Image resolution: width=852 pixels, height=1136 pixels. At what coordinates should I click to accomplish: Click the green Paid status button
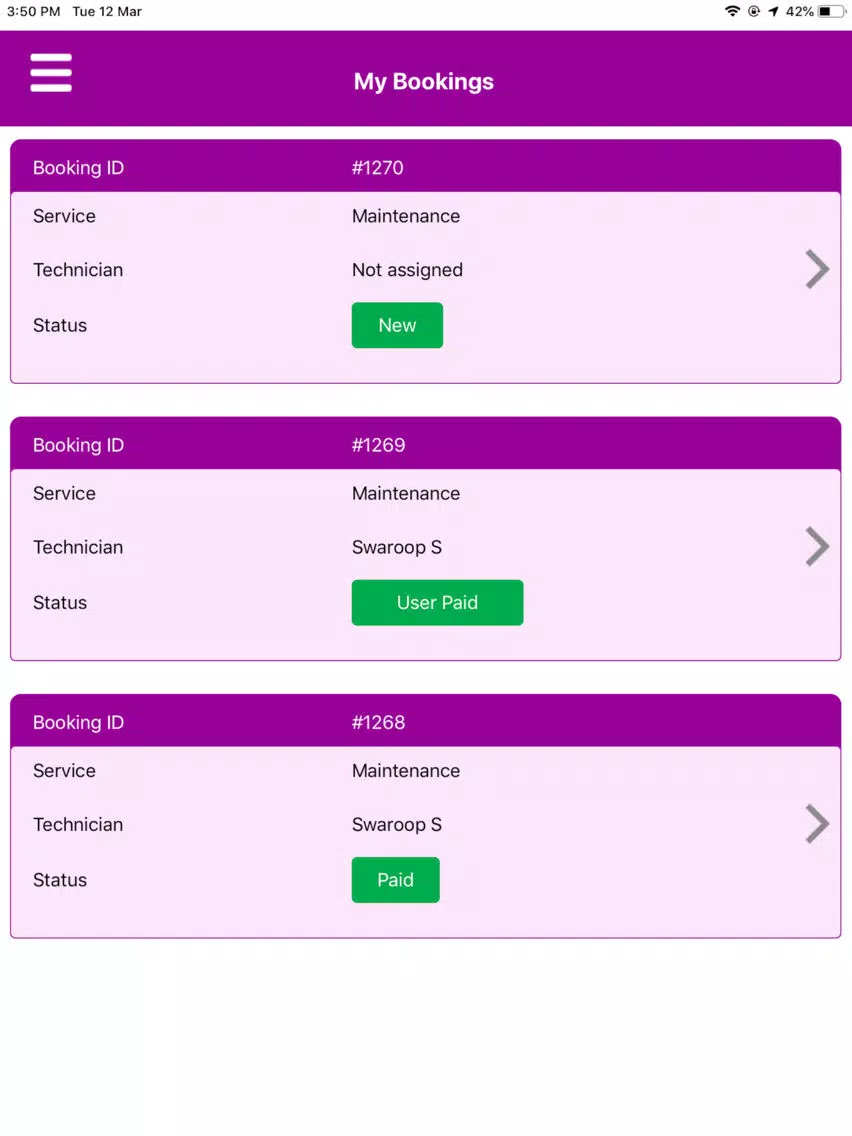tap(396, 880)
